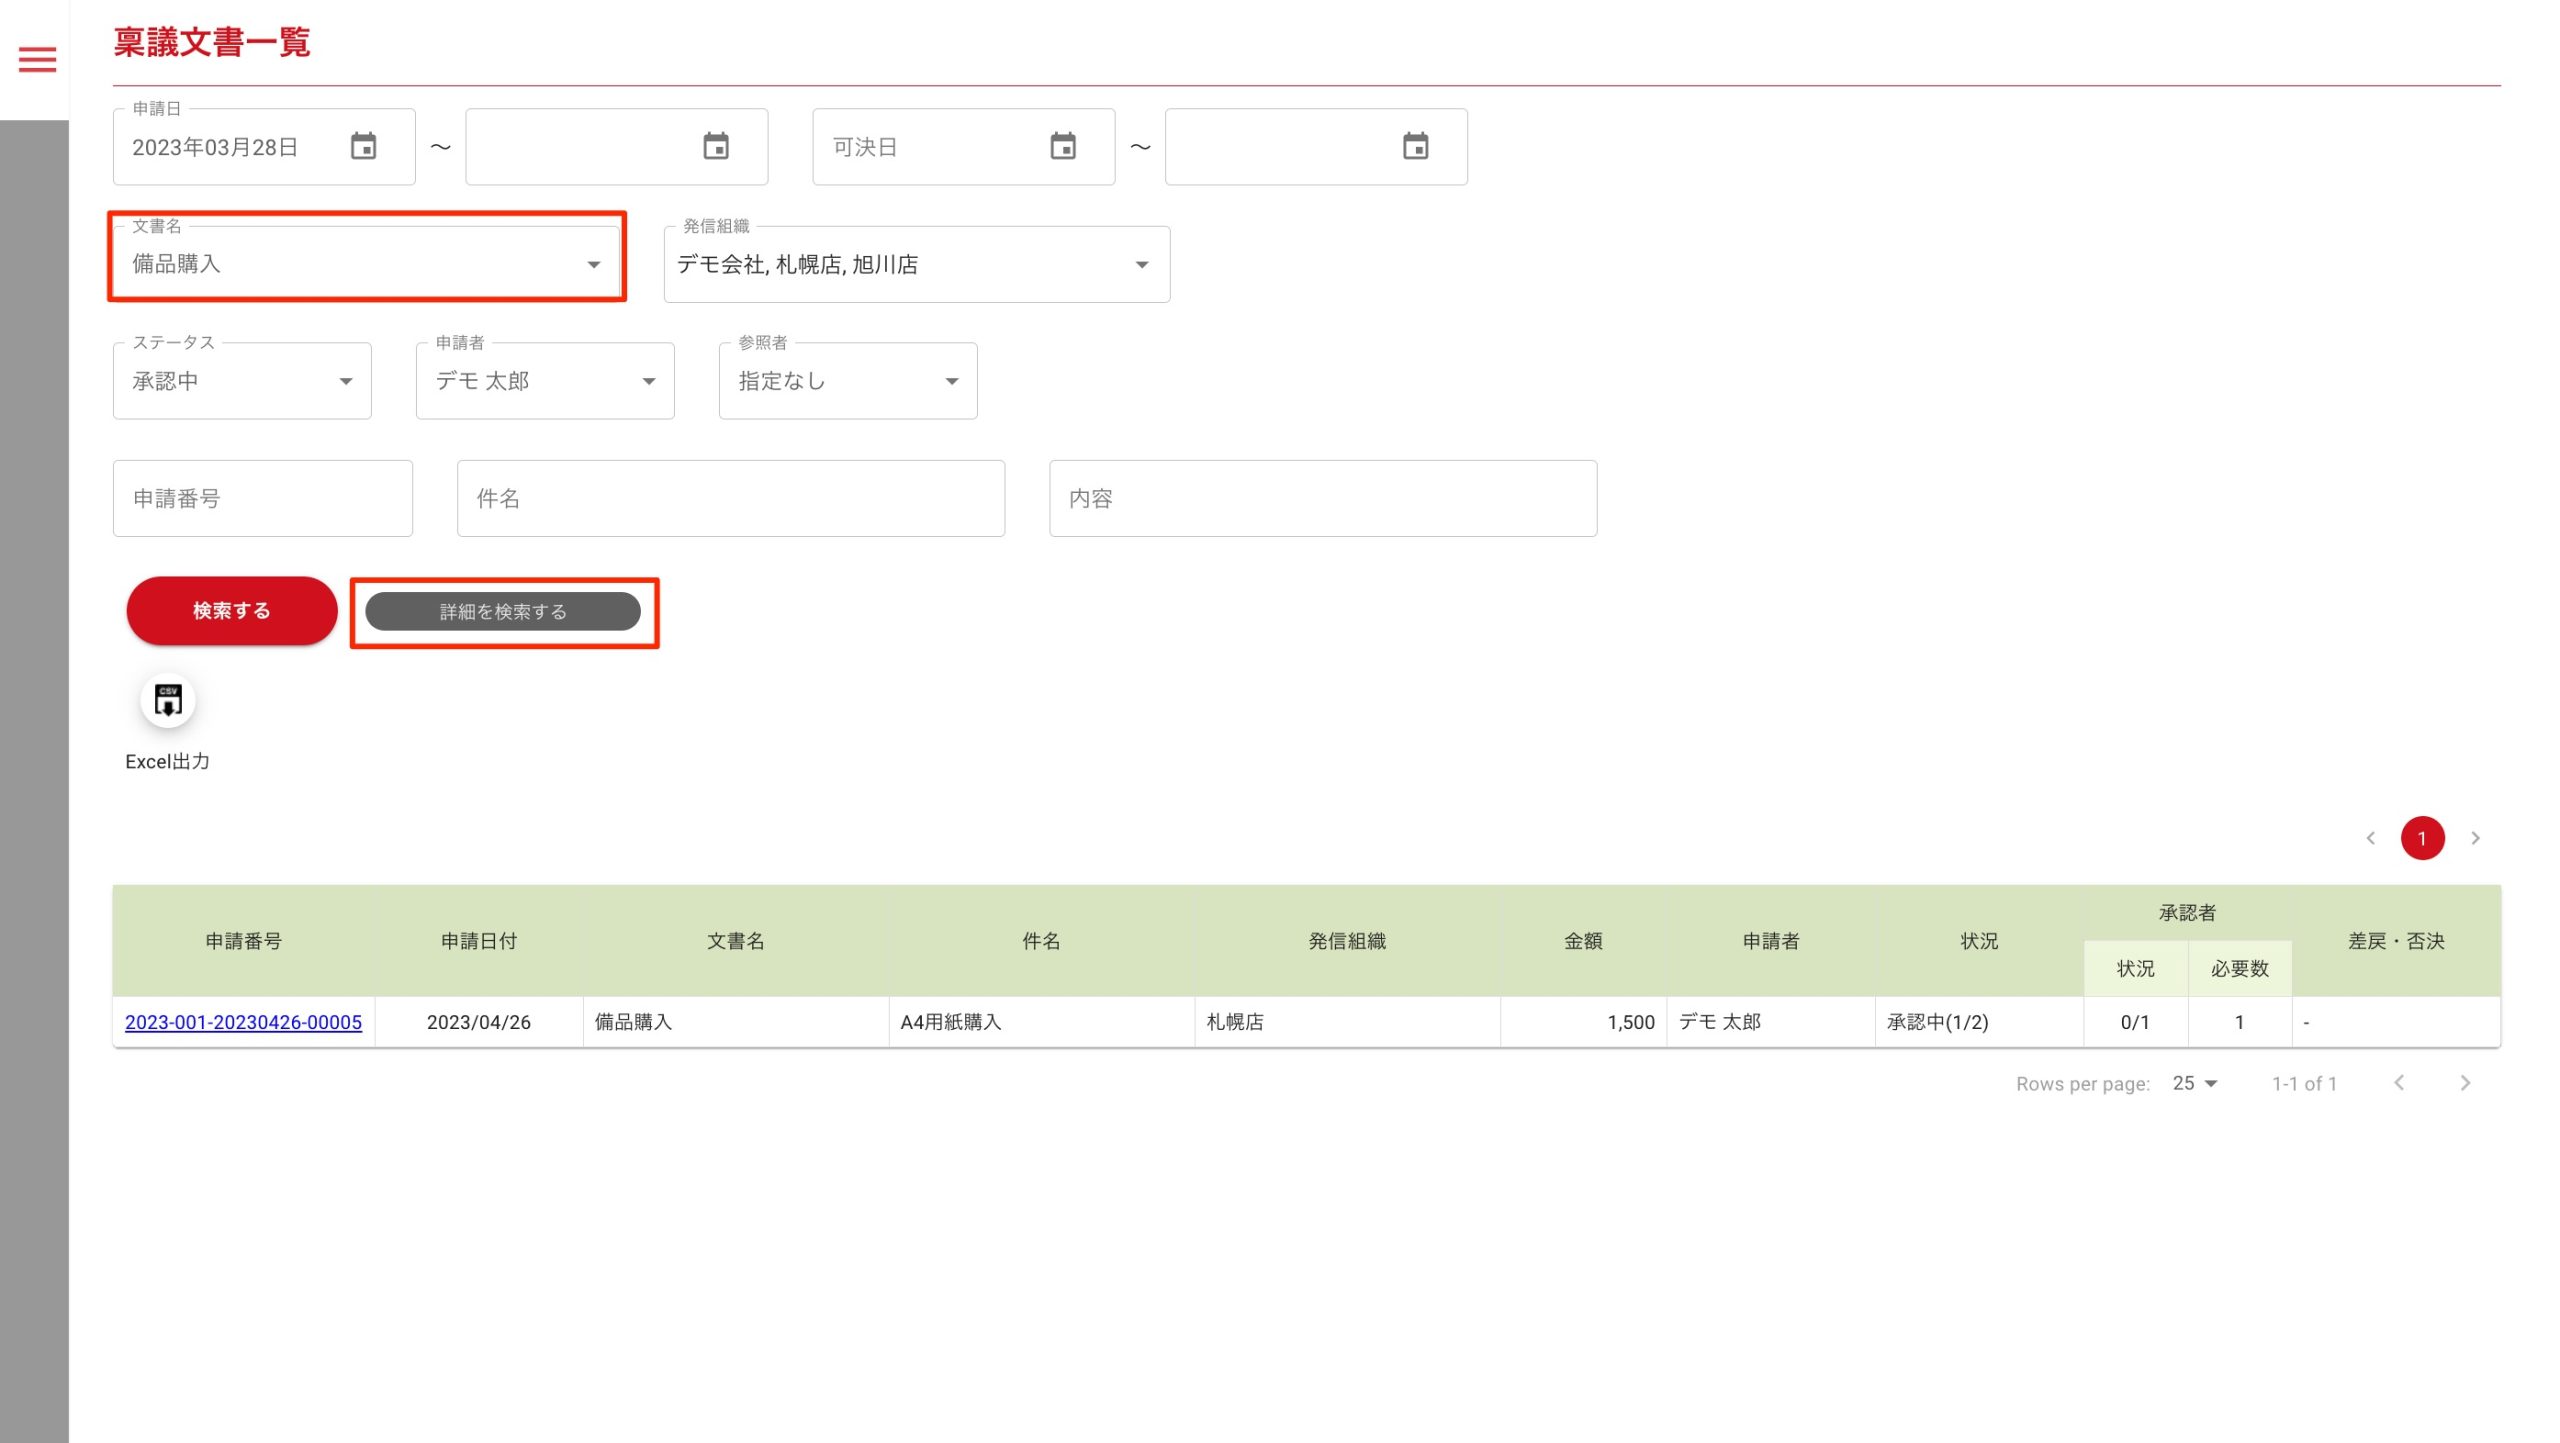Change rows per page from 25
The width and height of the screenshot is (2560, 1443).
pos(2195,1083)
